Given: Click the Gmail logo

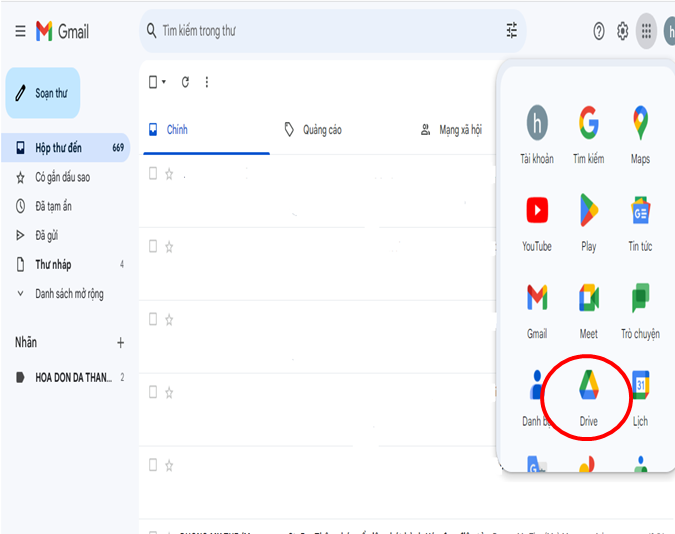Looking at the screenshot, I should [62, 31].
